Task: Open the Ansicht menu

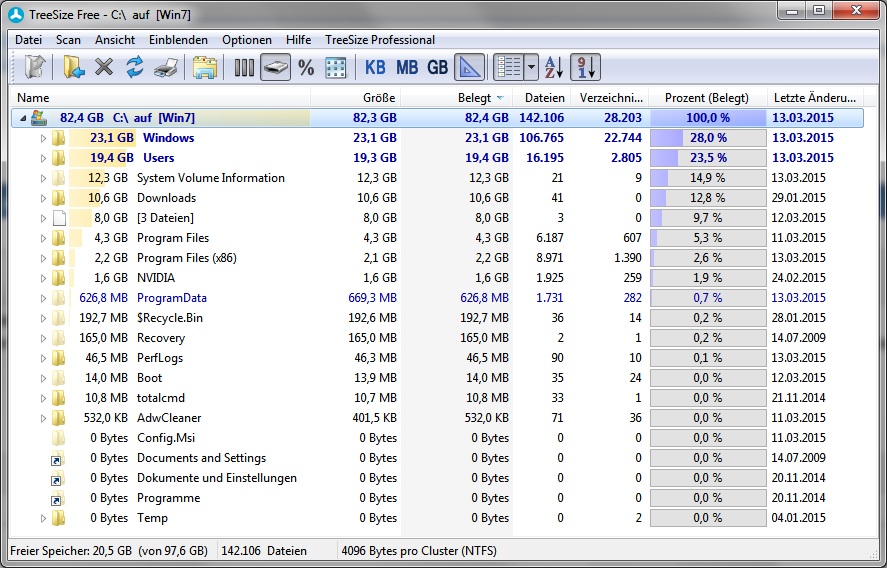Action: pos(115,40)
